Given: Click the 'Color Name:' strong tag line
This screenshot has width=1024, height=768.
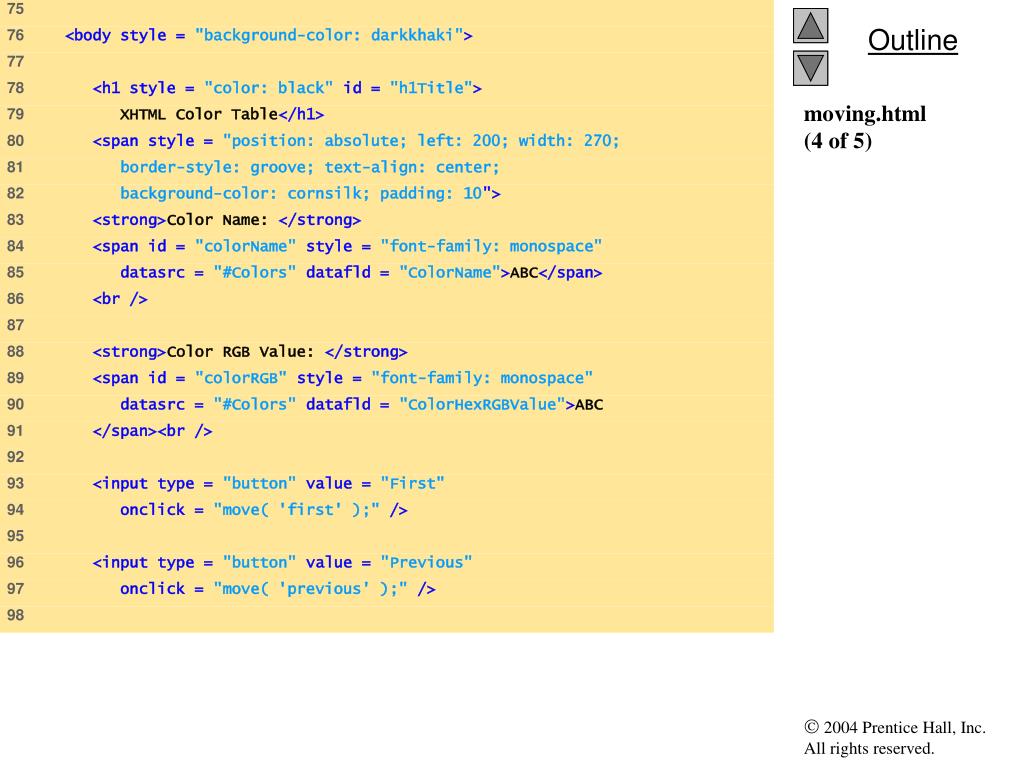Looking at the screenshot, I should point(227,220).
